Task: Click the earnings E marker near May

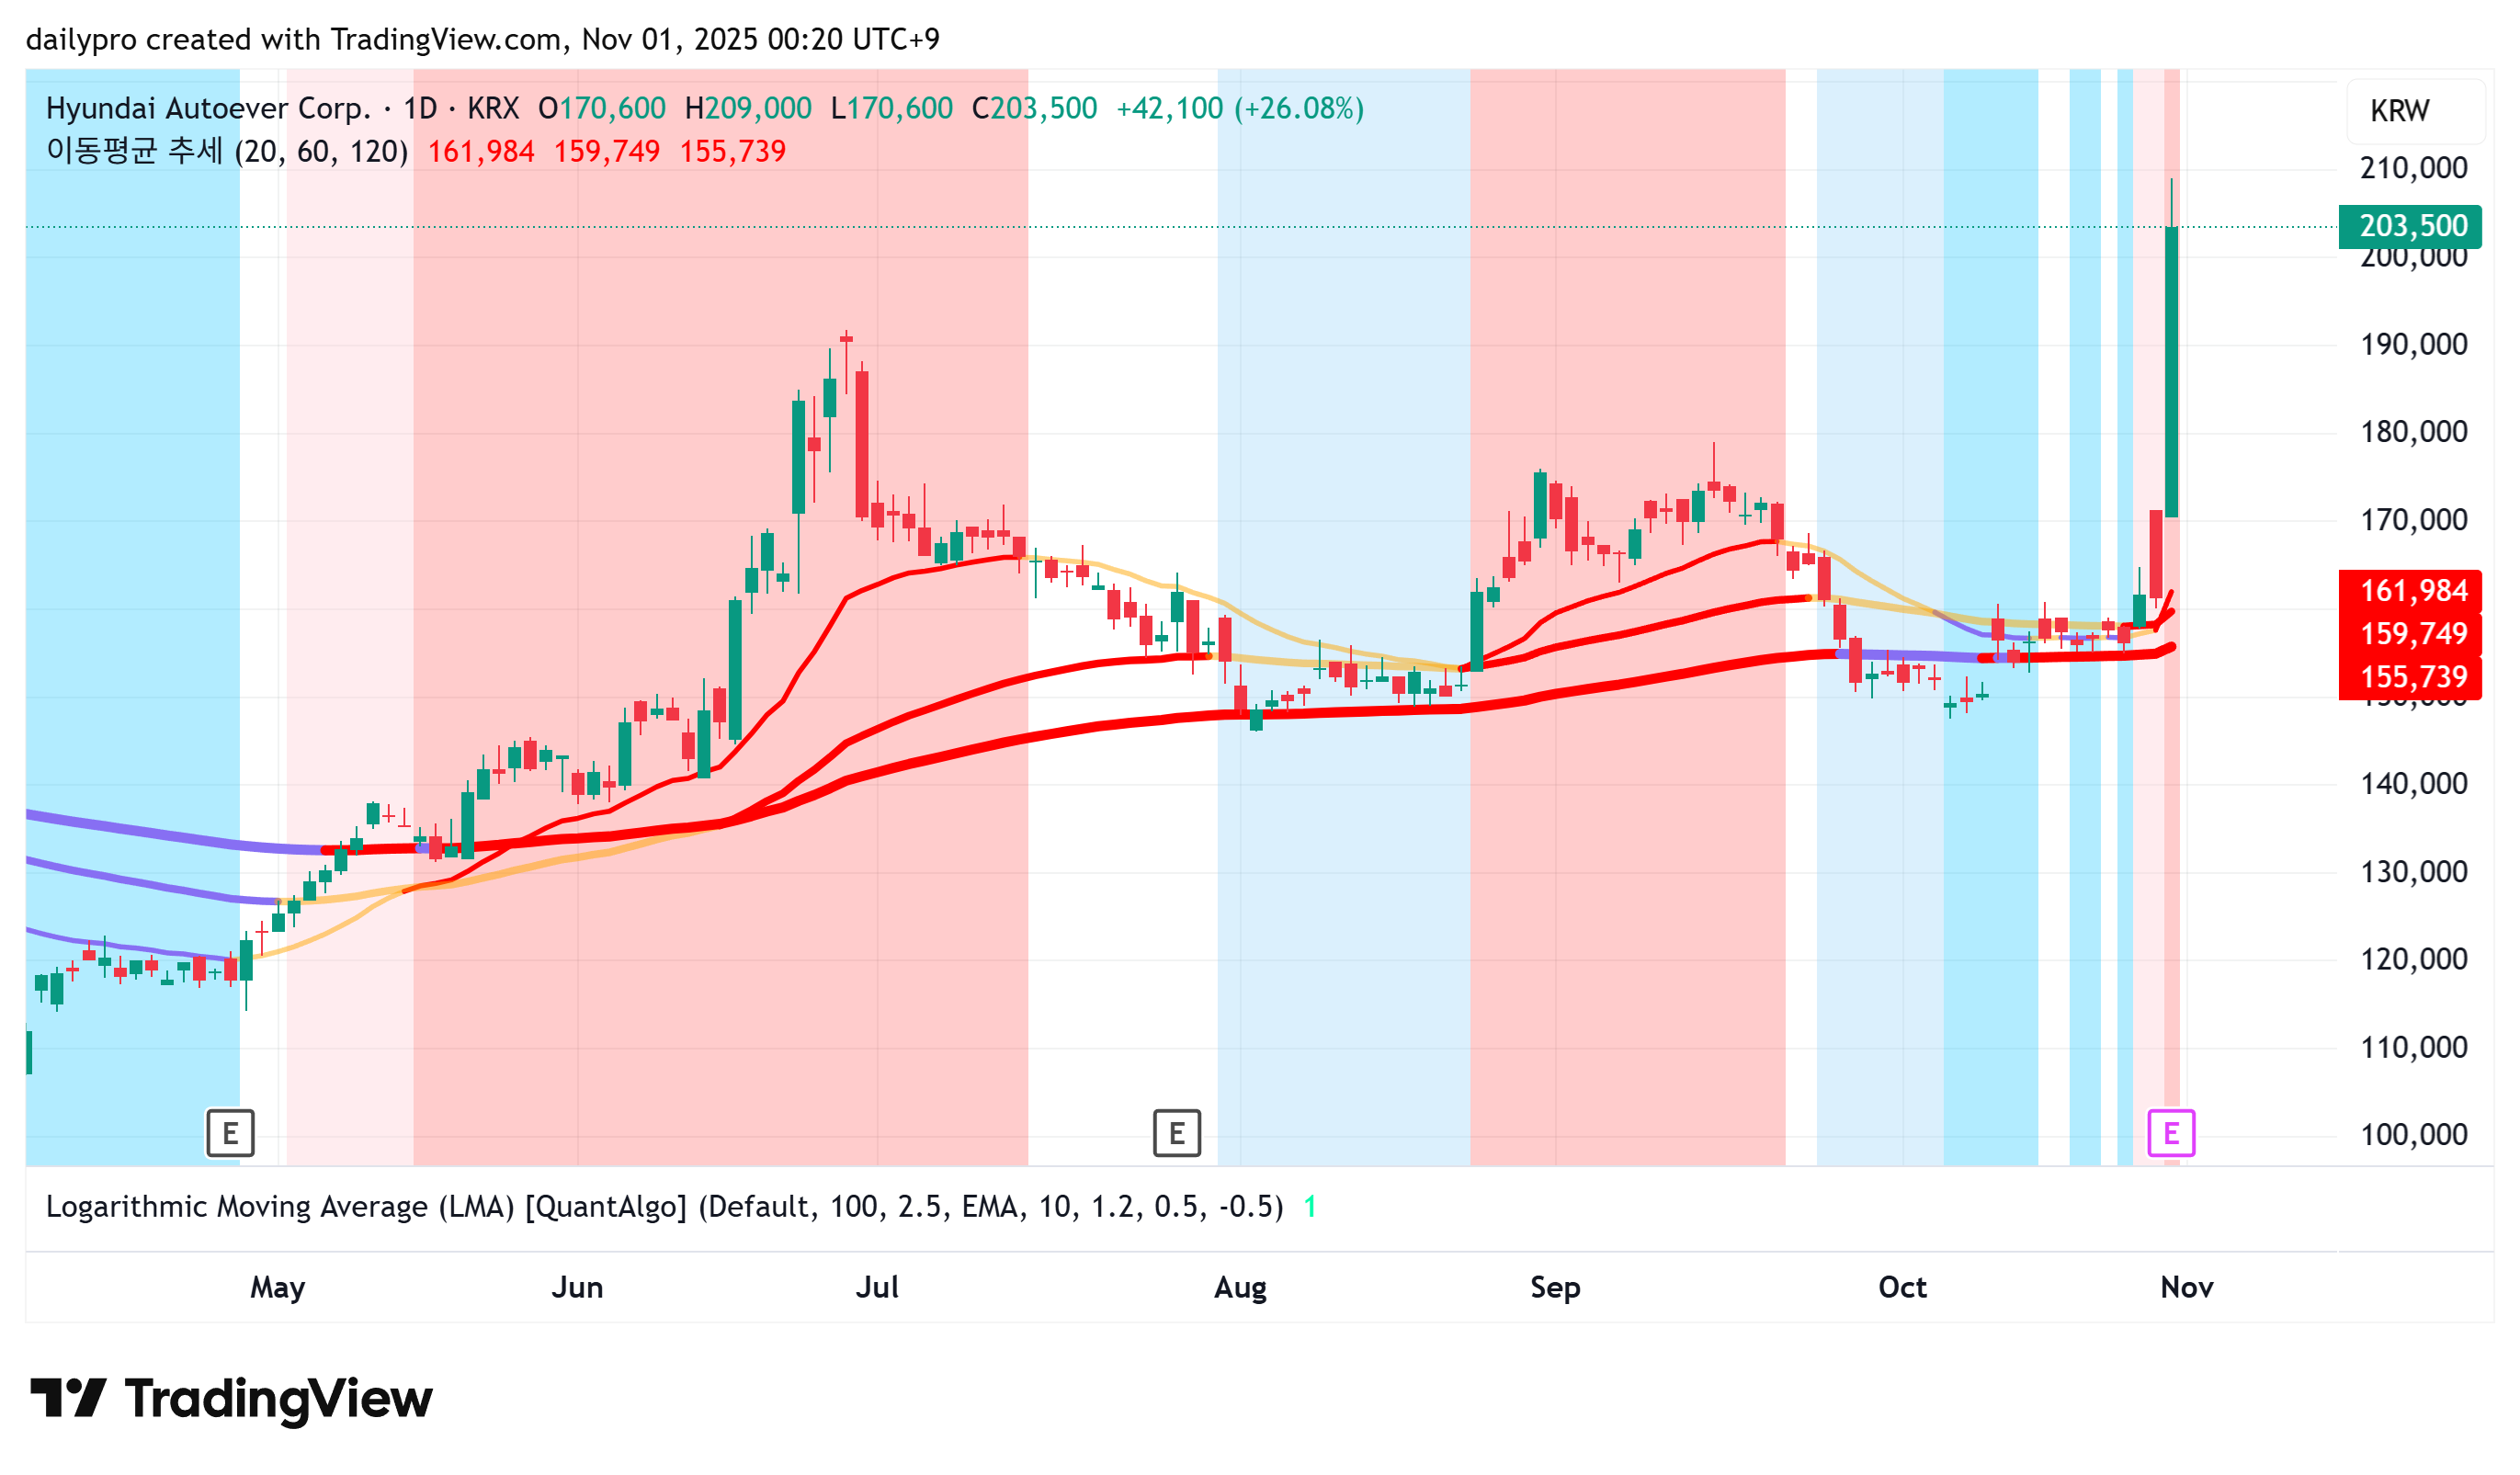Action: coord(230,1133)
